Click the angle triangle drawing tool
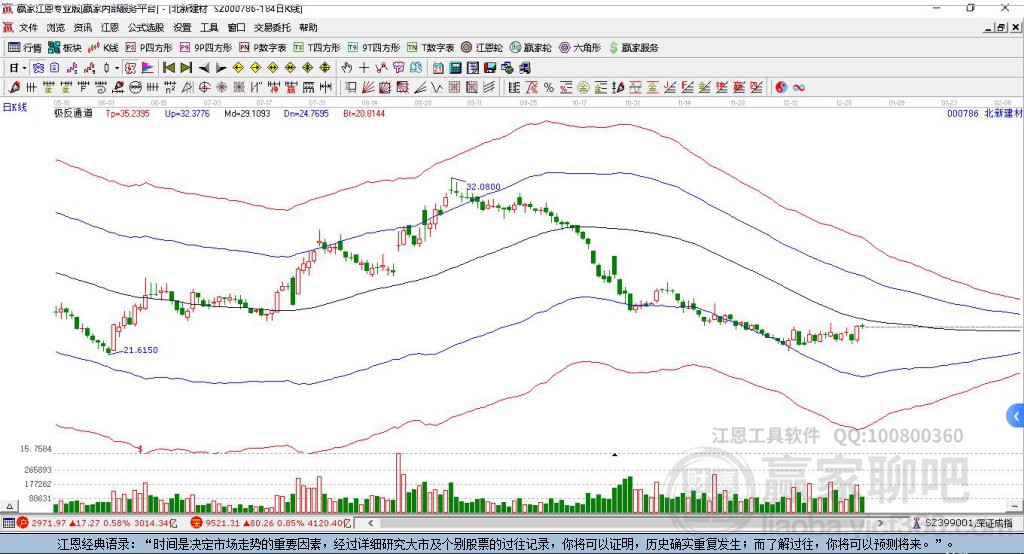This screenshot has height=554, width=1024. (187, 88)
